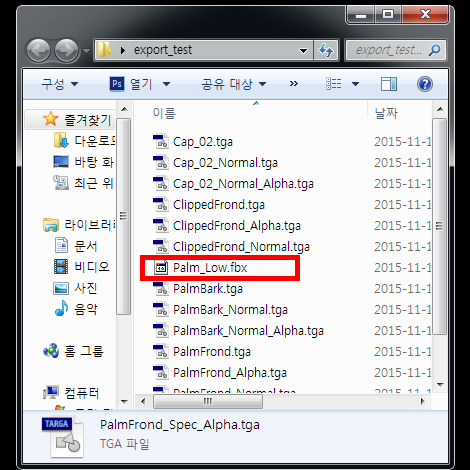Screen dimensions: 470x470
Task: Click the tga icon beside PalmBark.tga
Action: pyautogui.click(x=161, y=288)
